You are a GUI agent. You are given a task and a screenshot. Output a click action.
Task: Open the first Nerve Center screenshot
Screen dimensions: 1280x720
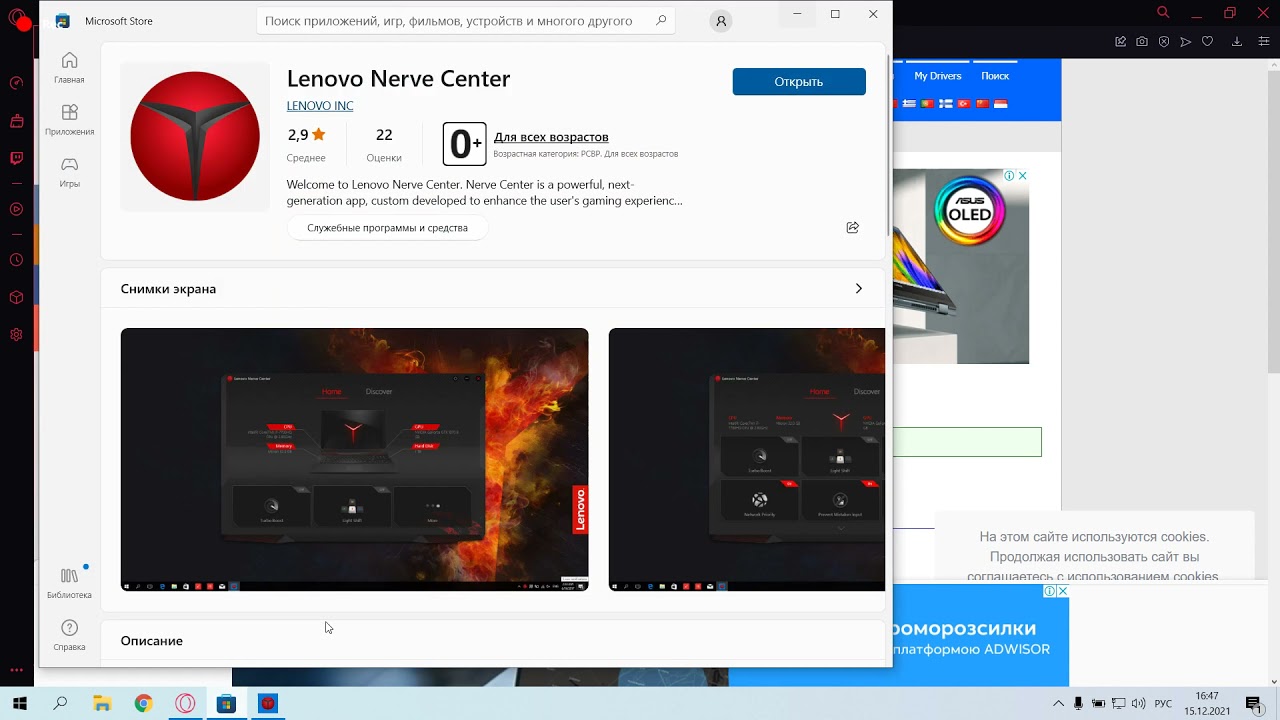(x=355, y=460)
